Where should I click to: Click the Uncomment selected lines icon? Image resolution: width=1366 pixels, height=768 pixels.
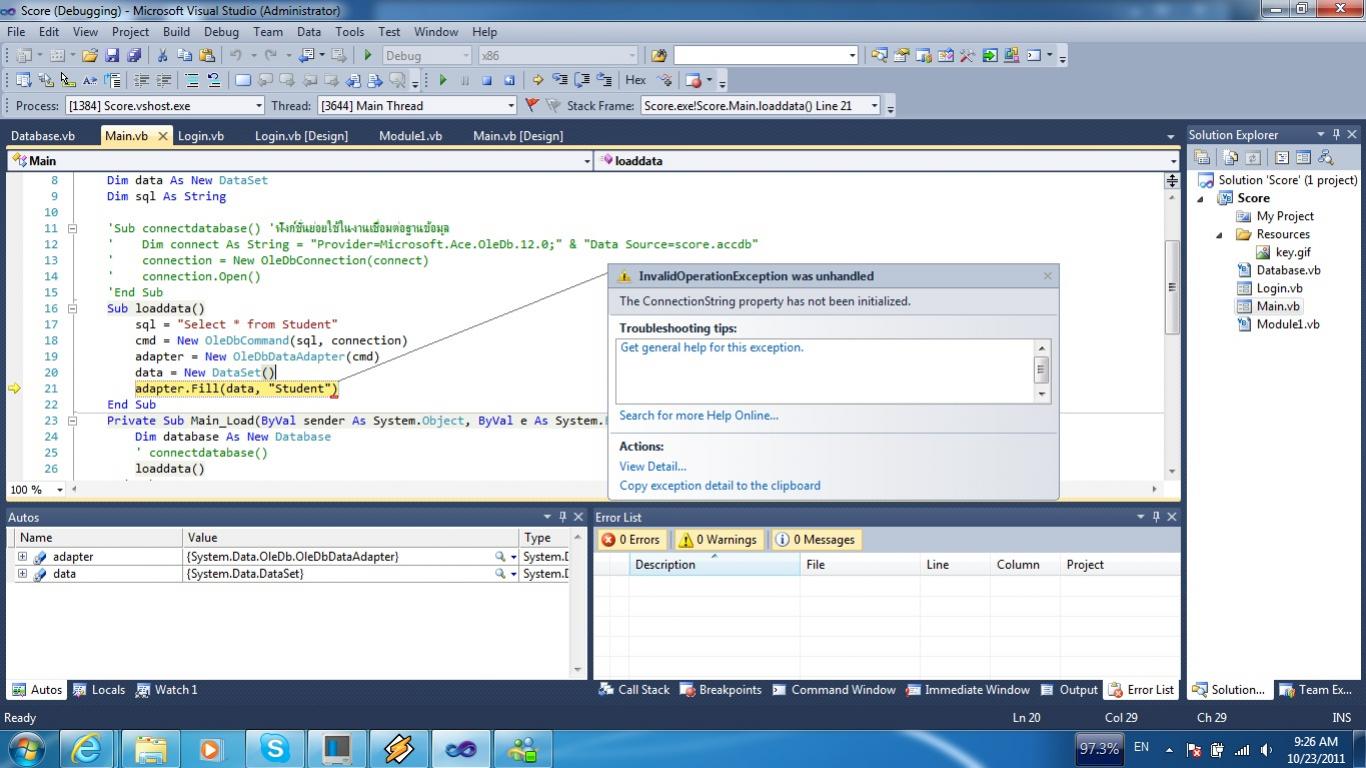pyautogui.click(x=213, y=80)
